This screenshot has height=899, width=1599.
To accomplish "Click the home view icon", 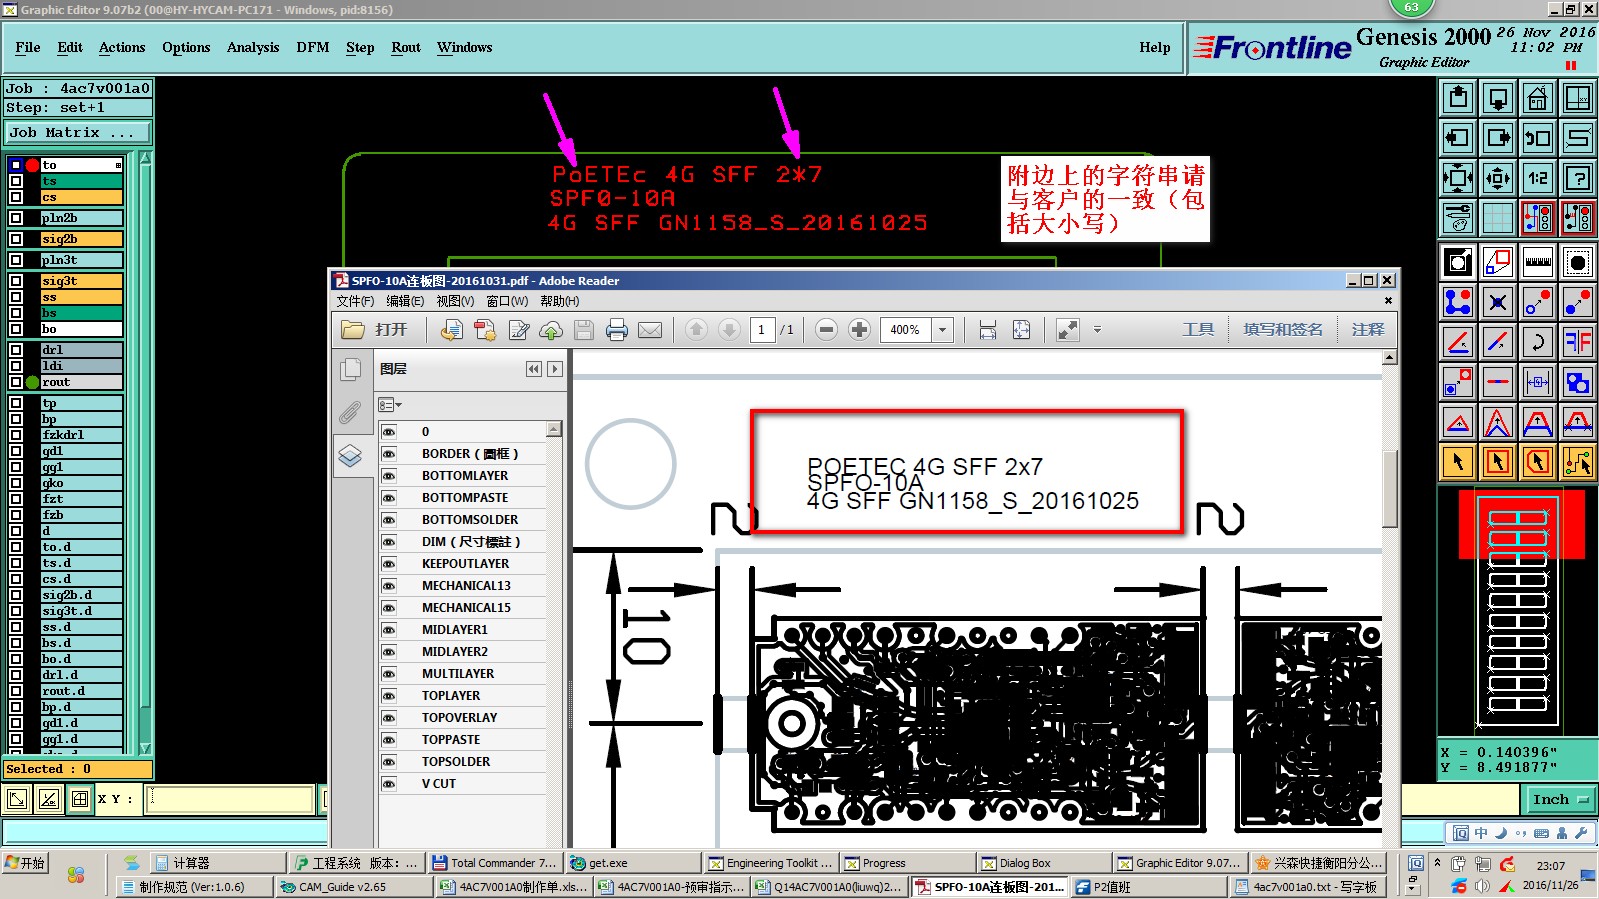I will coord(1537,98).
